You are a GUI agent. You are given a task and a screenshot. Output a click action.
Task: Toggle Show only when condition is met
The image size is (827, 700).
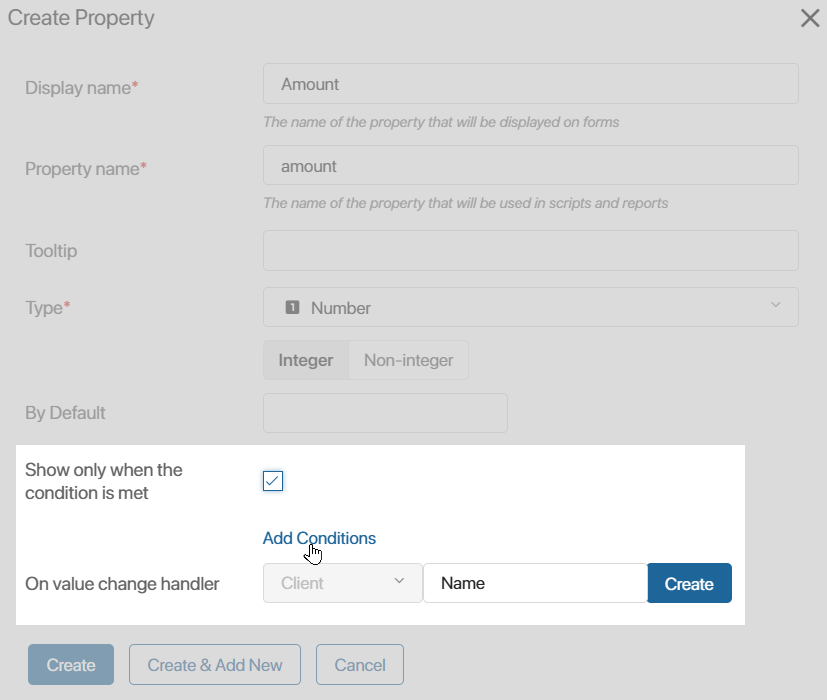[x=273, y=481]
